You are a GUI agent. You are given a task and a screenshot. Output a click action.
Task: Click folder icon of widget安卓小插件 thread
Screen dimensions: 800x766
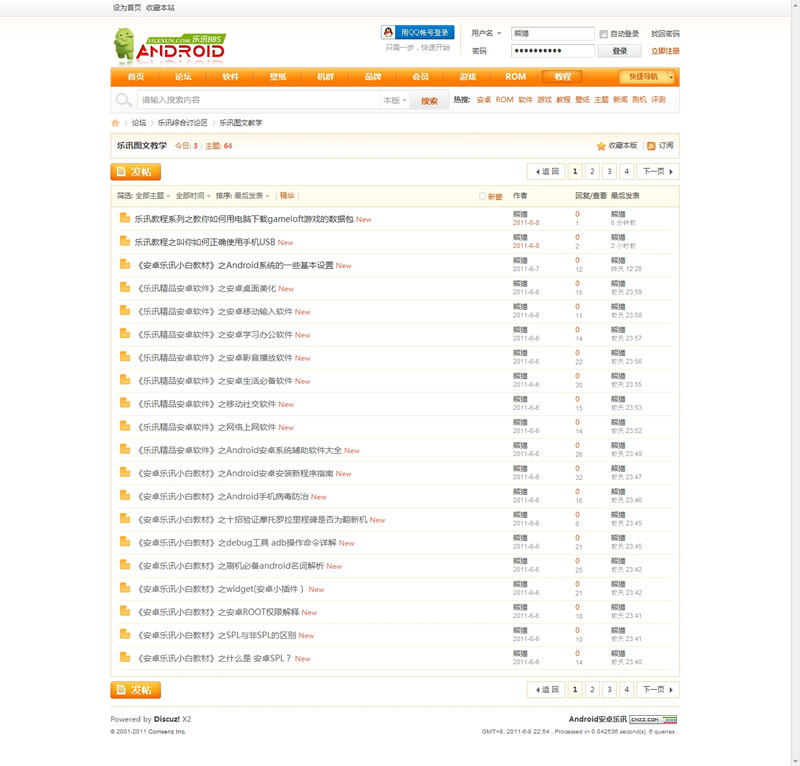pyautogui.click(x=124, y=587)
